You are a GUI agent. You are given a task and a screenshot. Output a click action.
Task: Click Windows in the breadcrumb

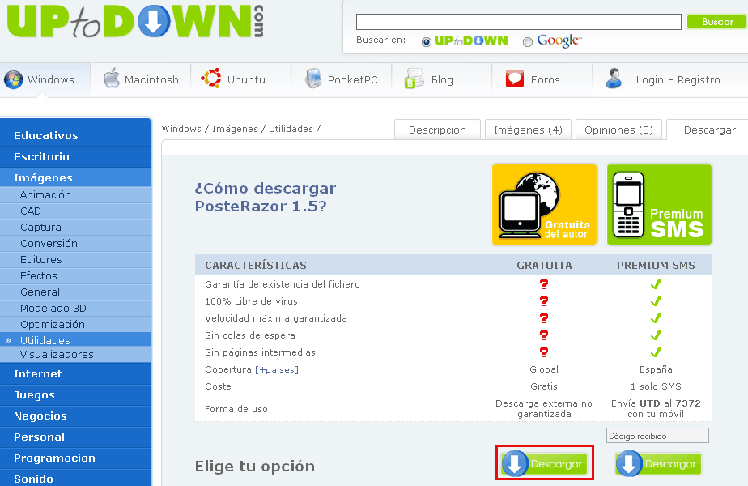[x=181, y=129]
